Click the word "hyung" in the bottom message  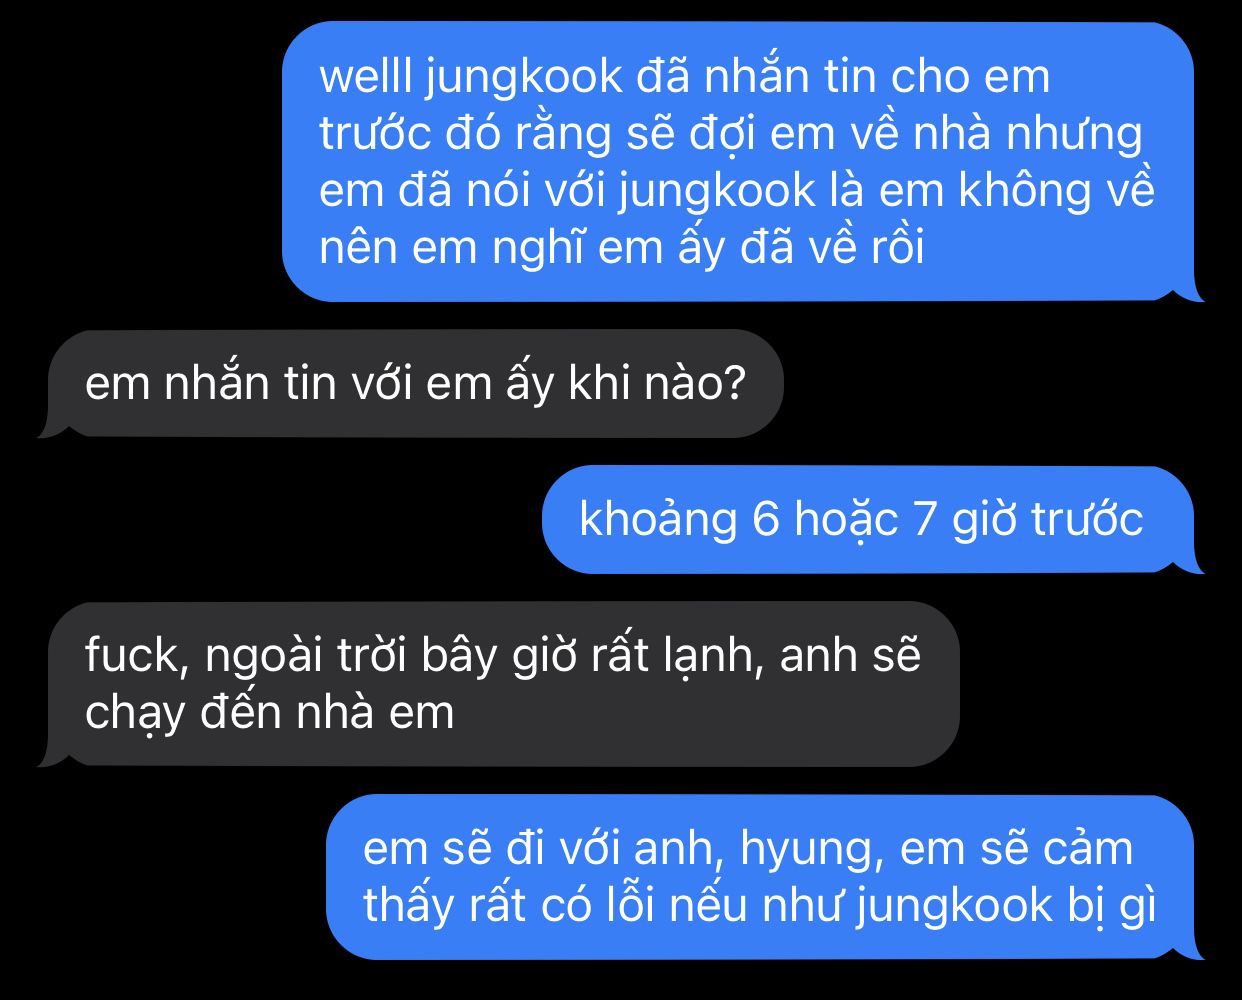(812, 849)
